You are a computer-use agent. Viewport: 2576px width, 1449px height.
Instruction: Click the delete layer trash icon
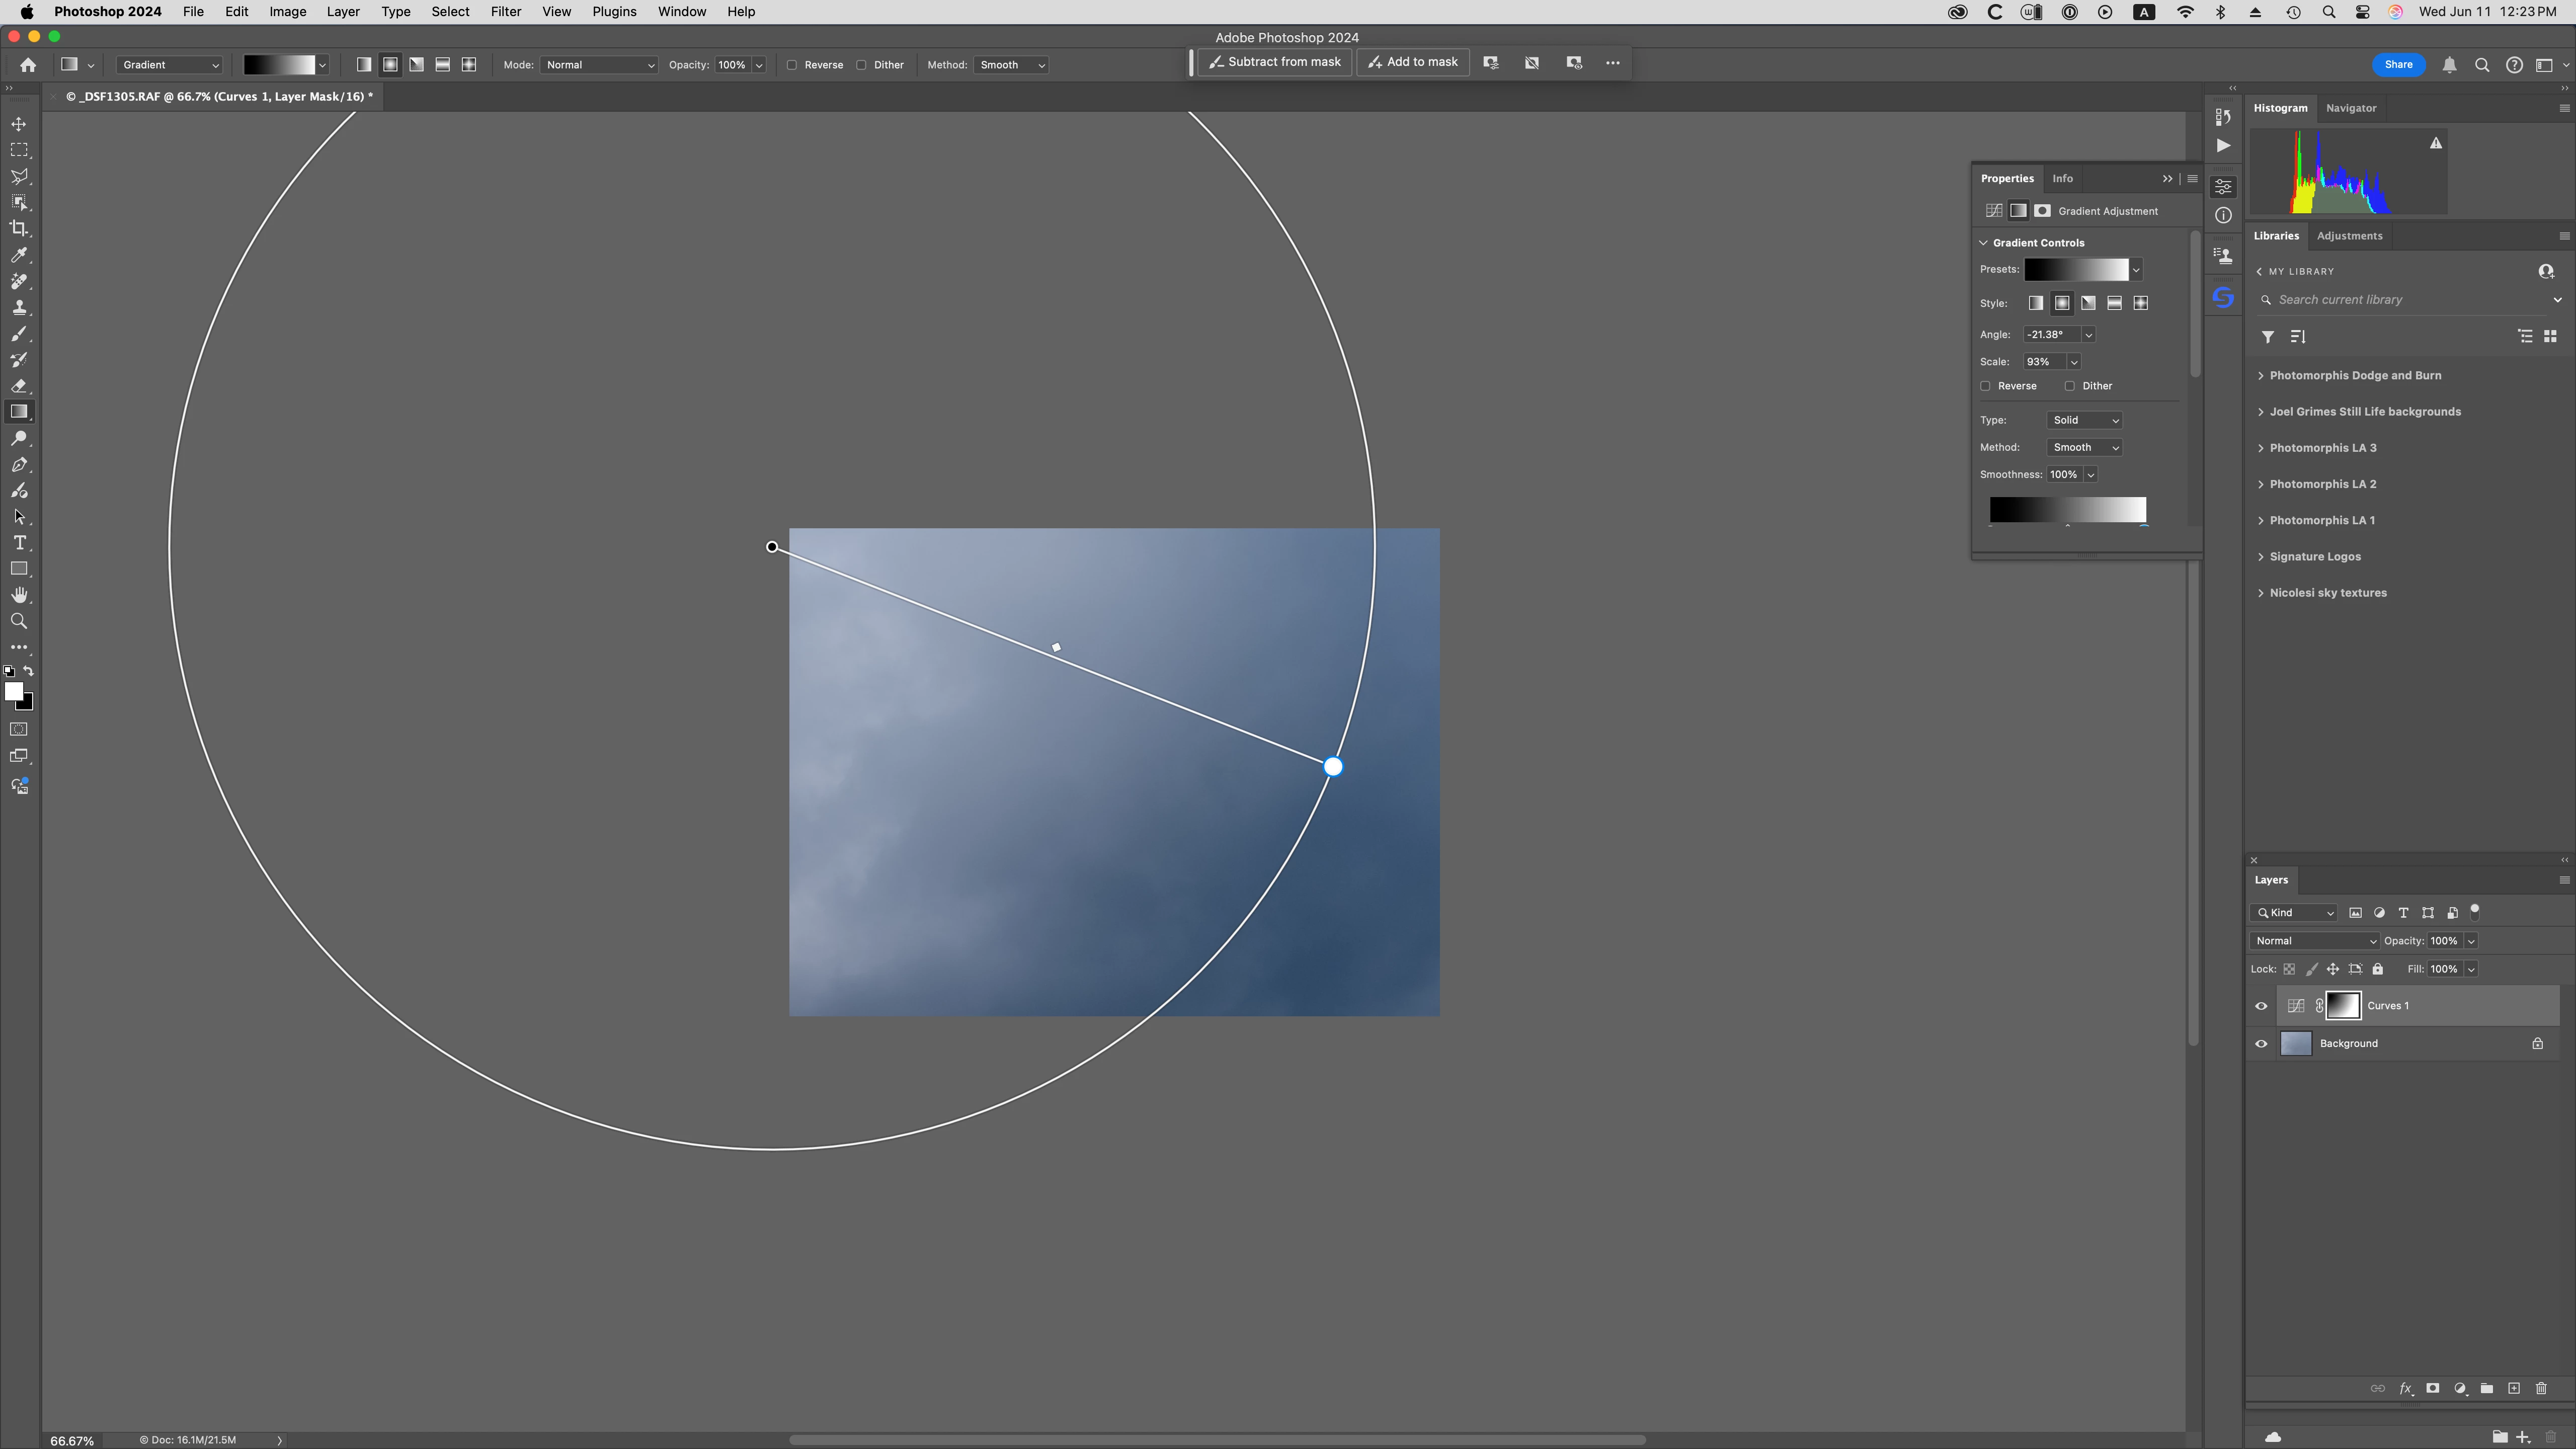(x=2541, y=1389)
